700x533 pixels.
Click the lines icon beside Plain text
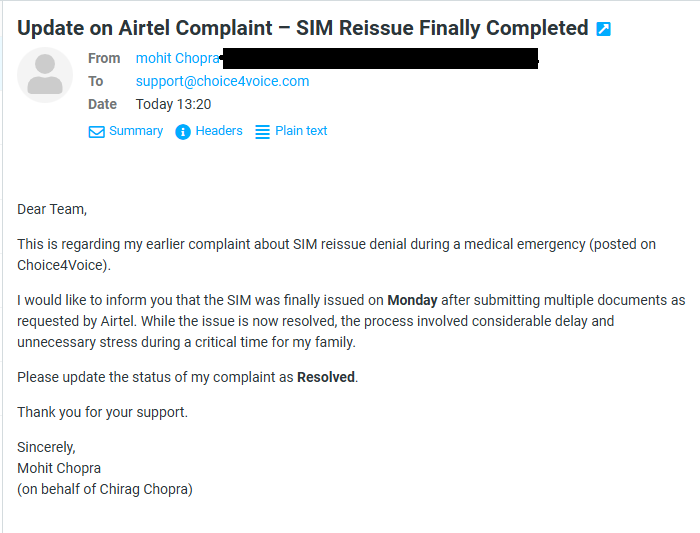tap(263, 132)
